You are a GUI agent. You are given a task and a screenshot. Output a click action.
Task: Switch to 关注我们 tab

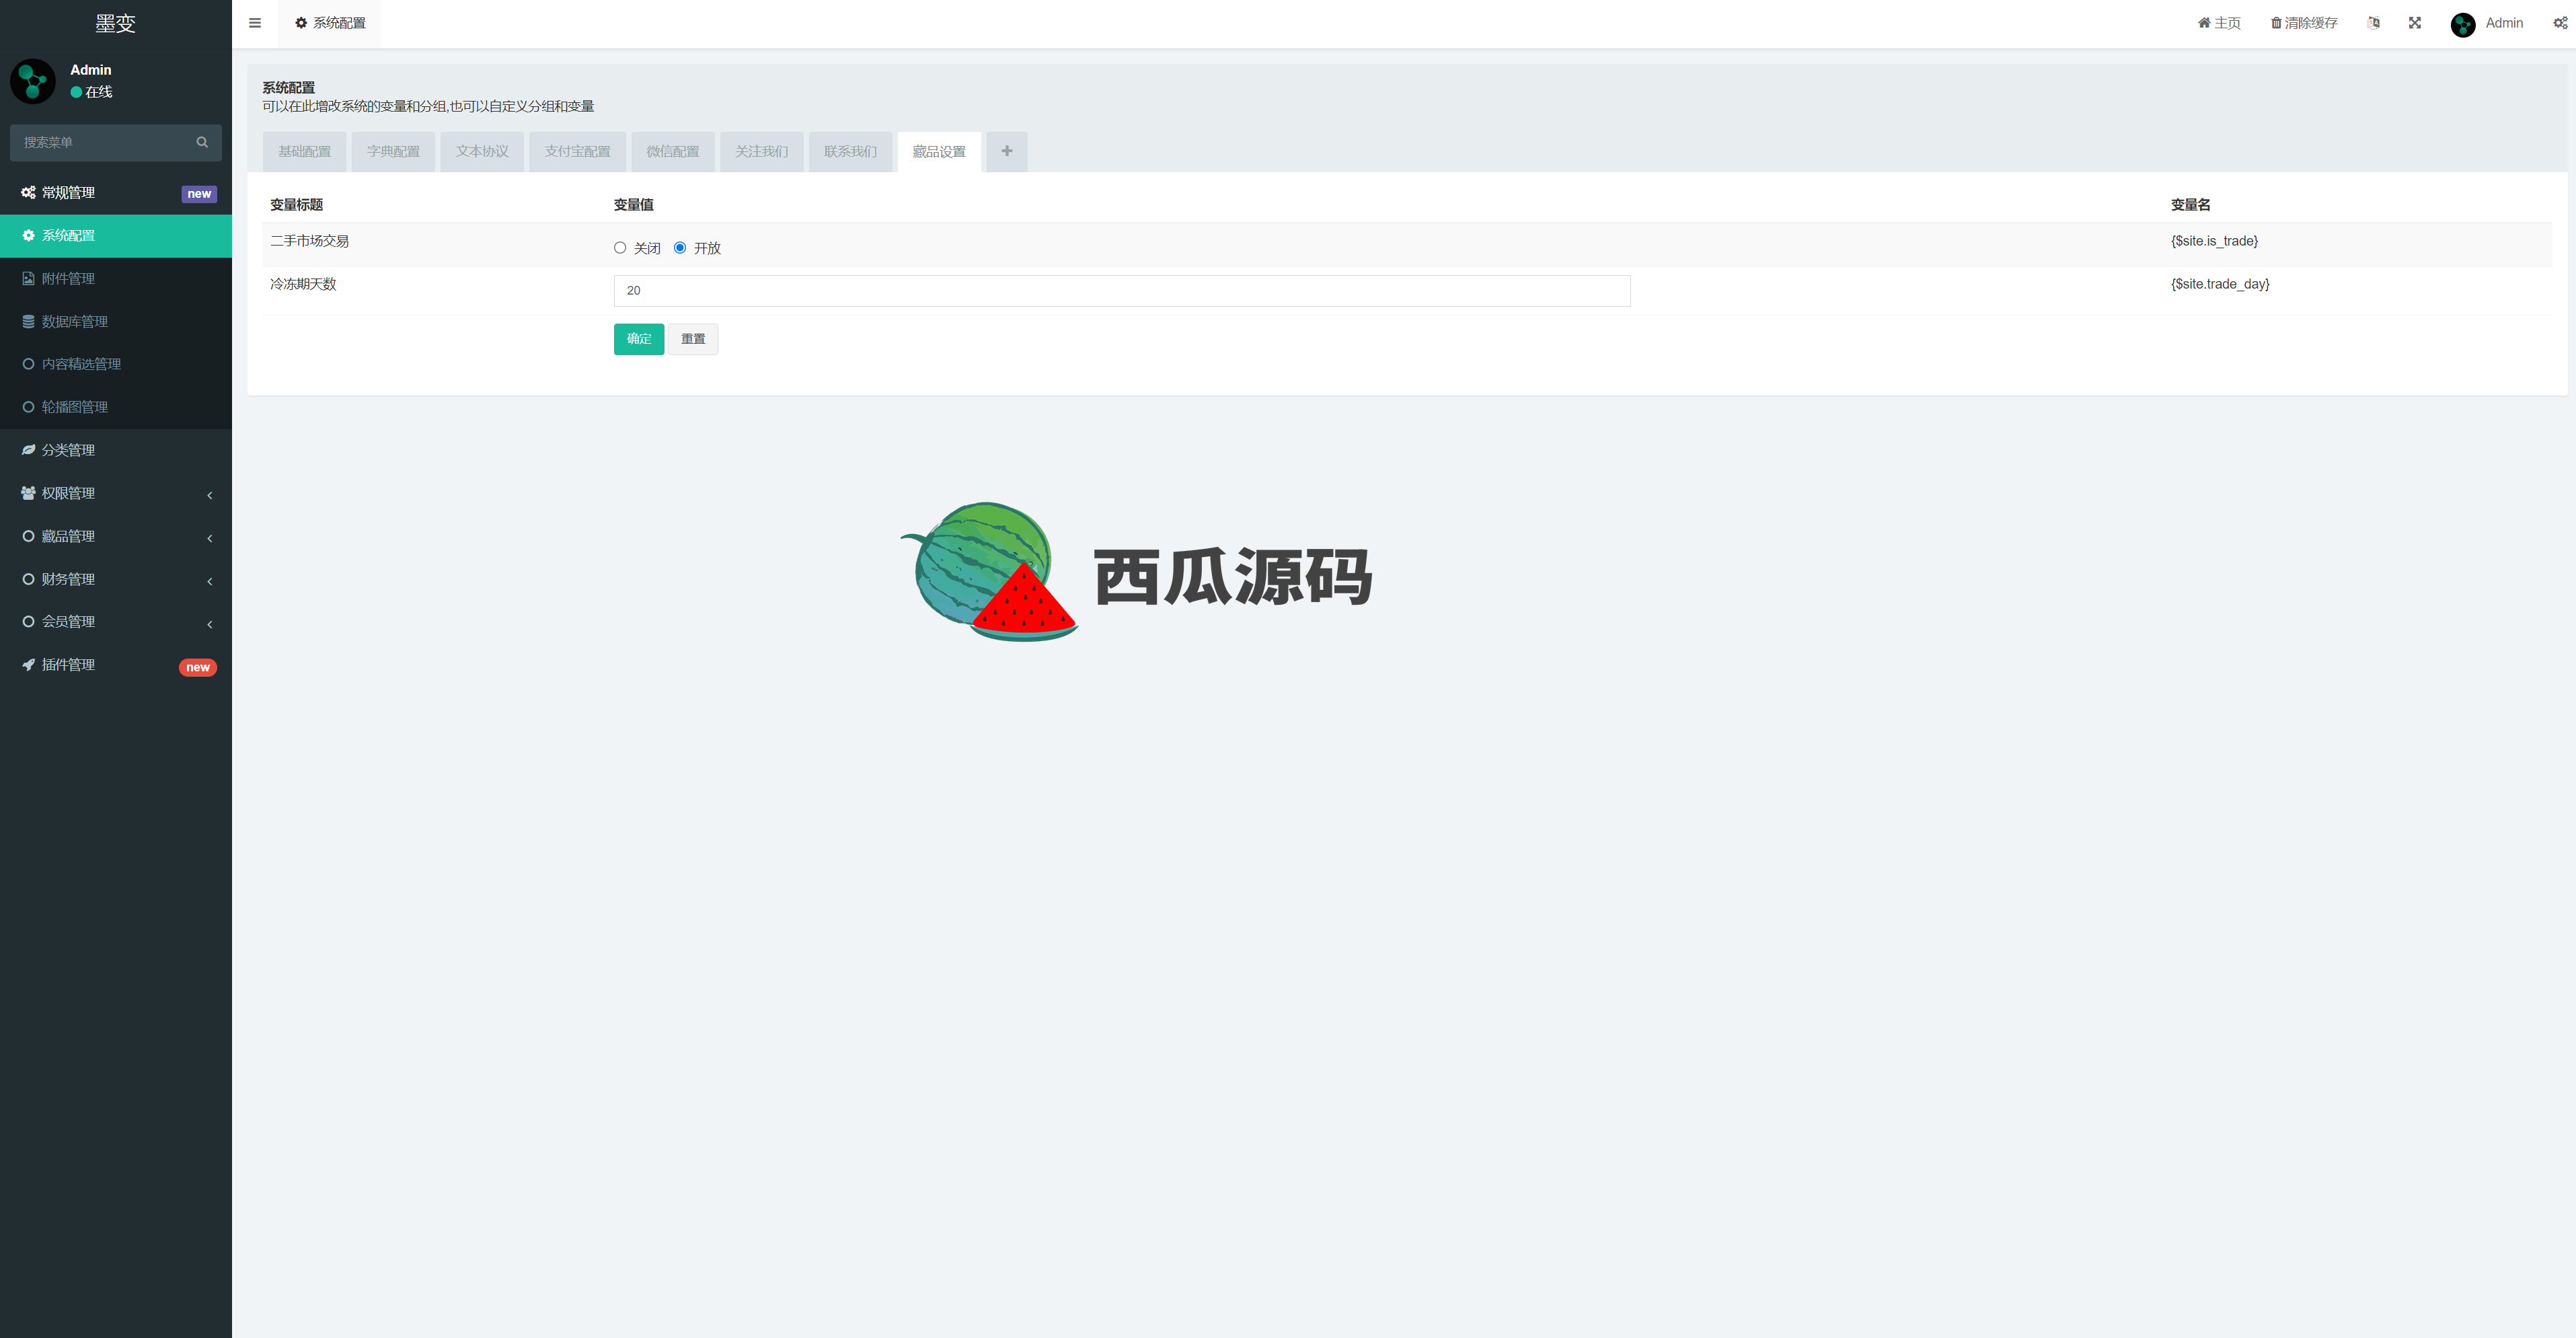(762, 152)
